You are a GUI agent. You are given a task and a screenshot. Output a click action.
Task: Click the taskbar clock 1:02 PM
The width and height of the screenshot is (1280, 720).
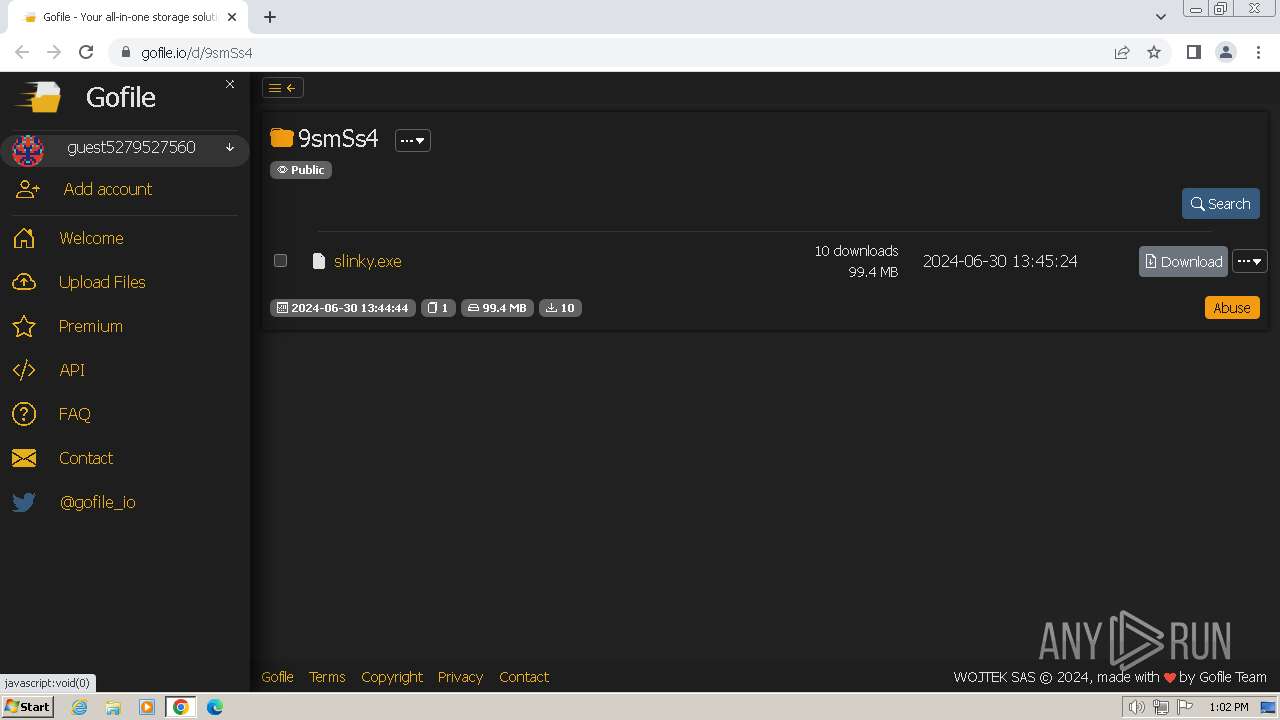1229,707
